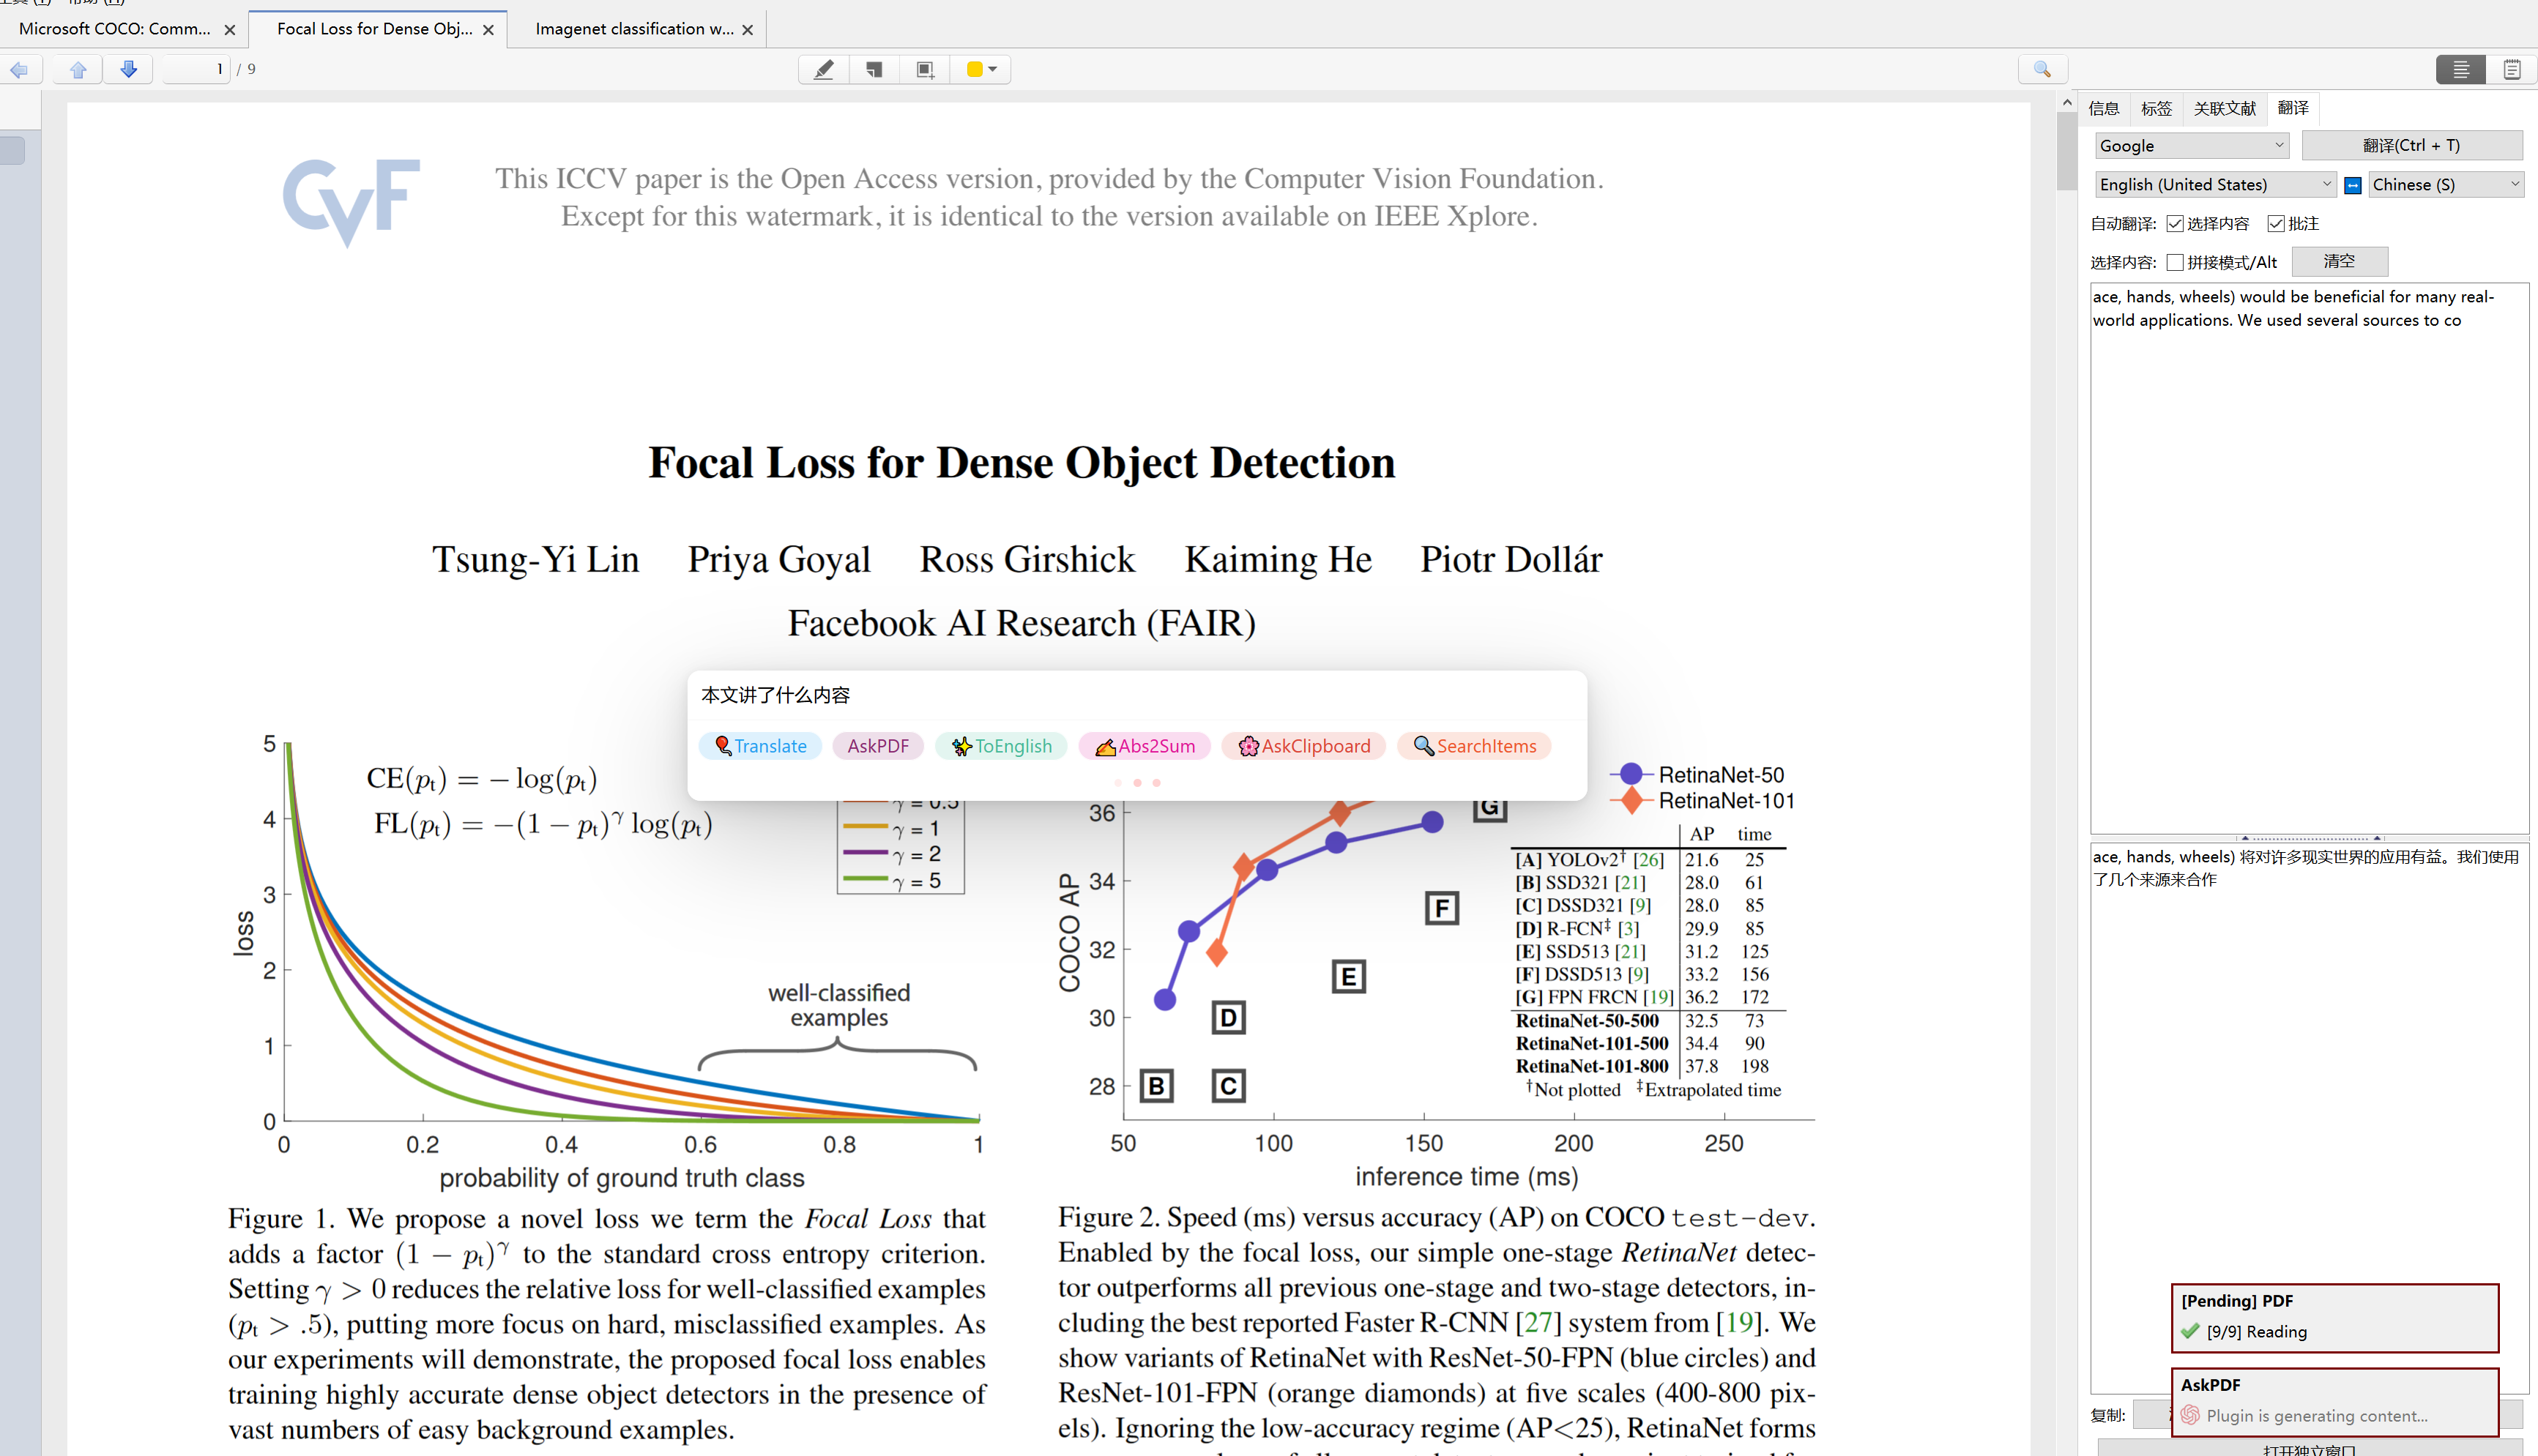
Task: Toggle auto-translate 选择内容 checkbox
Action: click(x=2174, y=224)
